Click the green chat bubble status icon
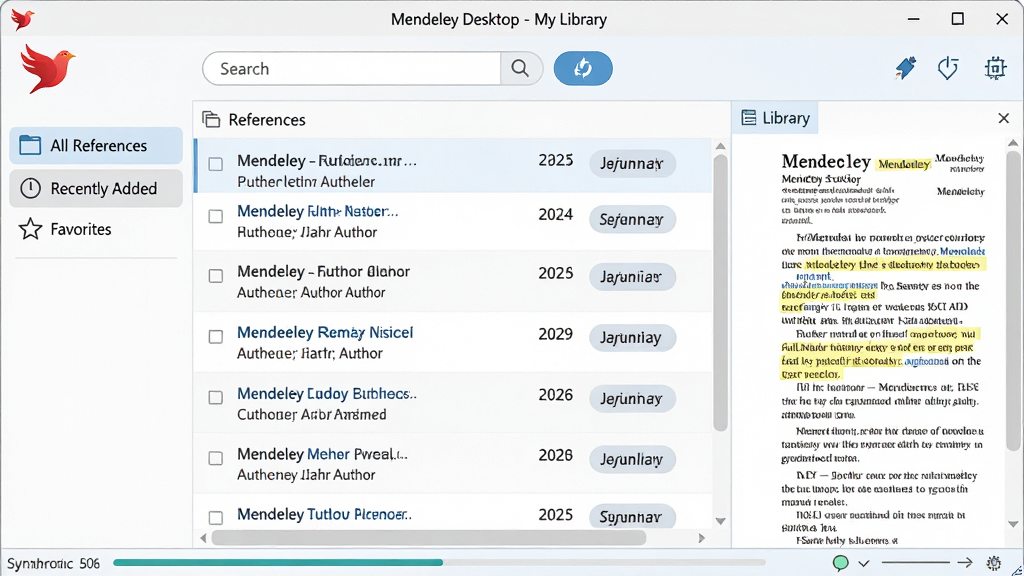 (x=840, y=562)
